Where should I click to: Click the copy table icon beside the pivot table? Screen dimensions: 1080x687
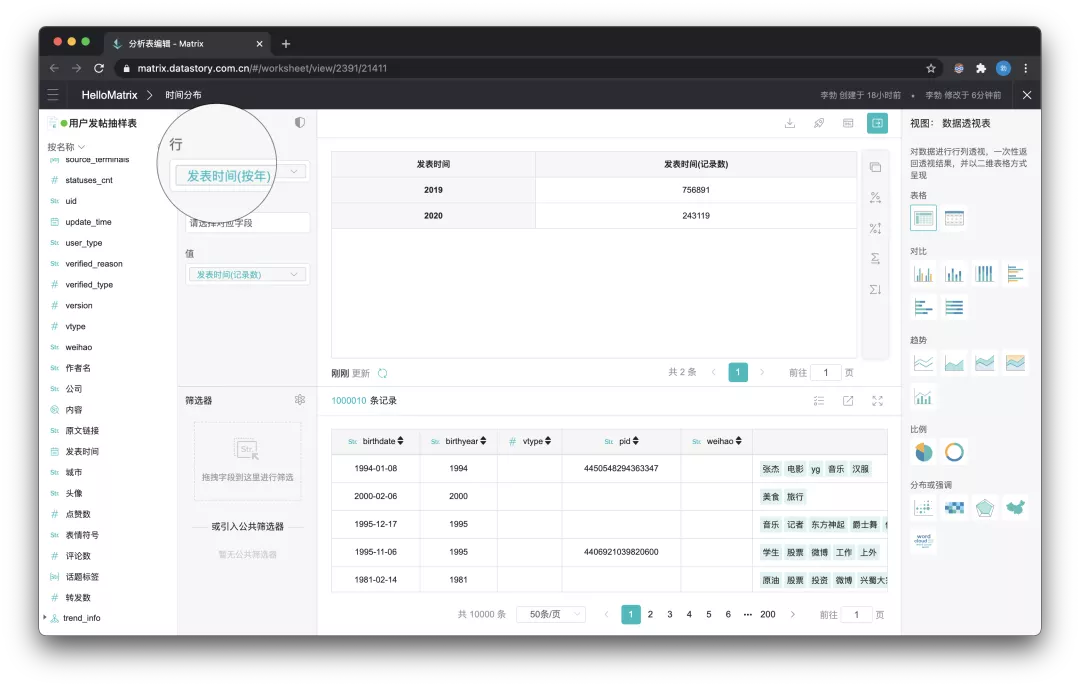[875, 167]
